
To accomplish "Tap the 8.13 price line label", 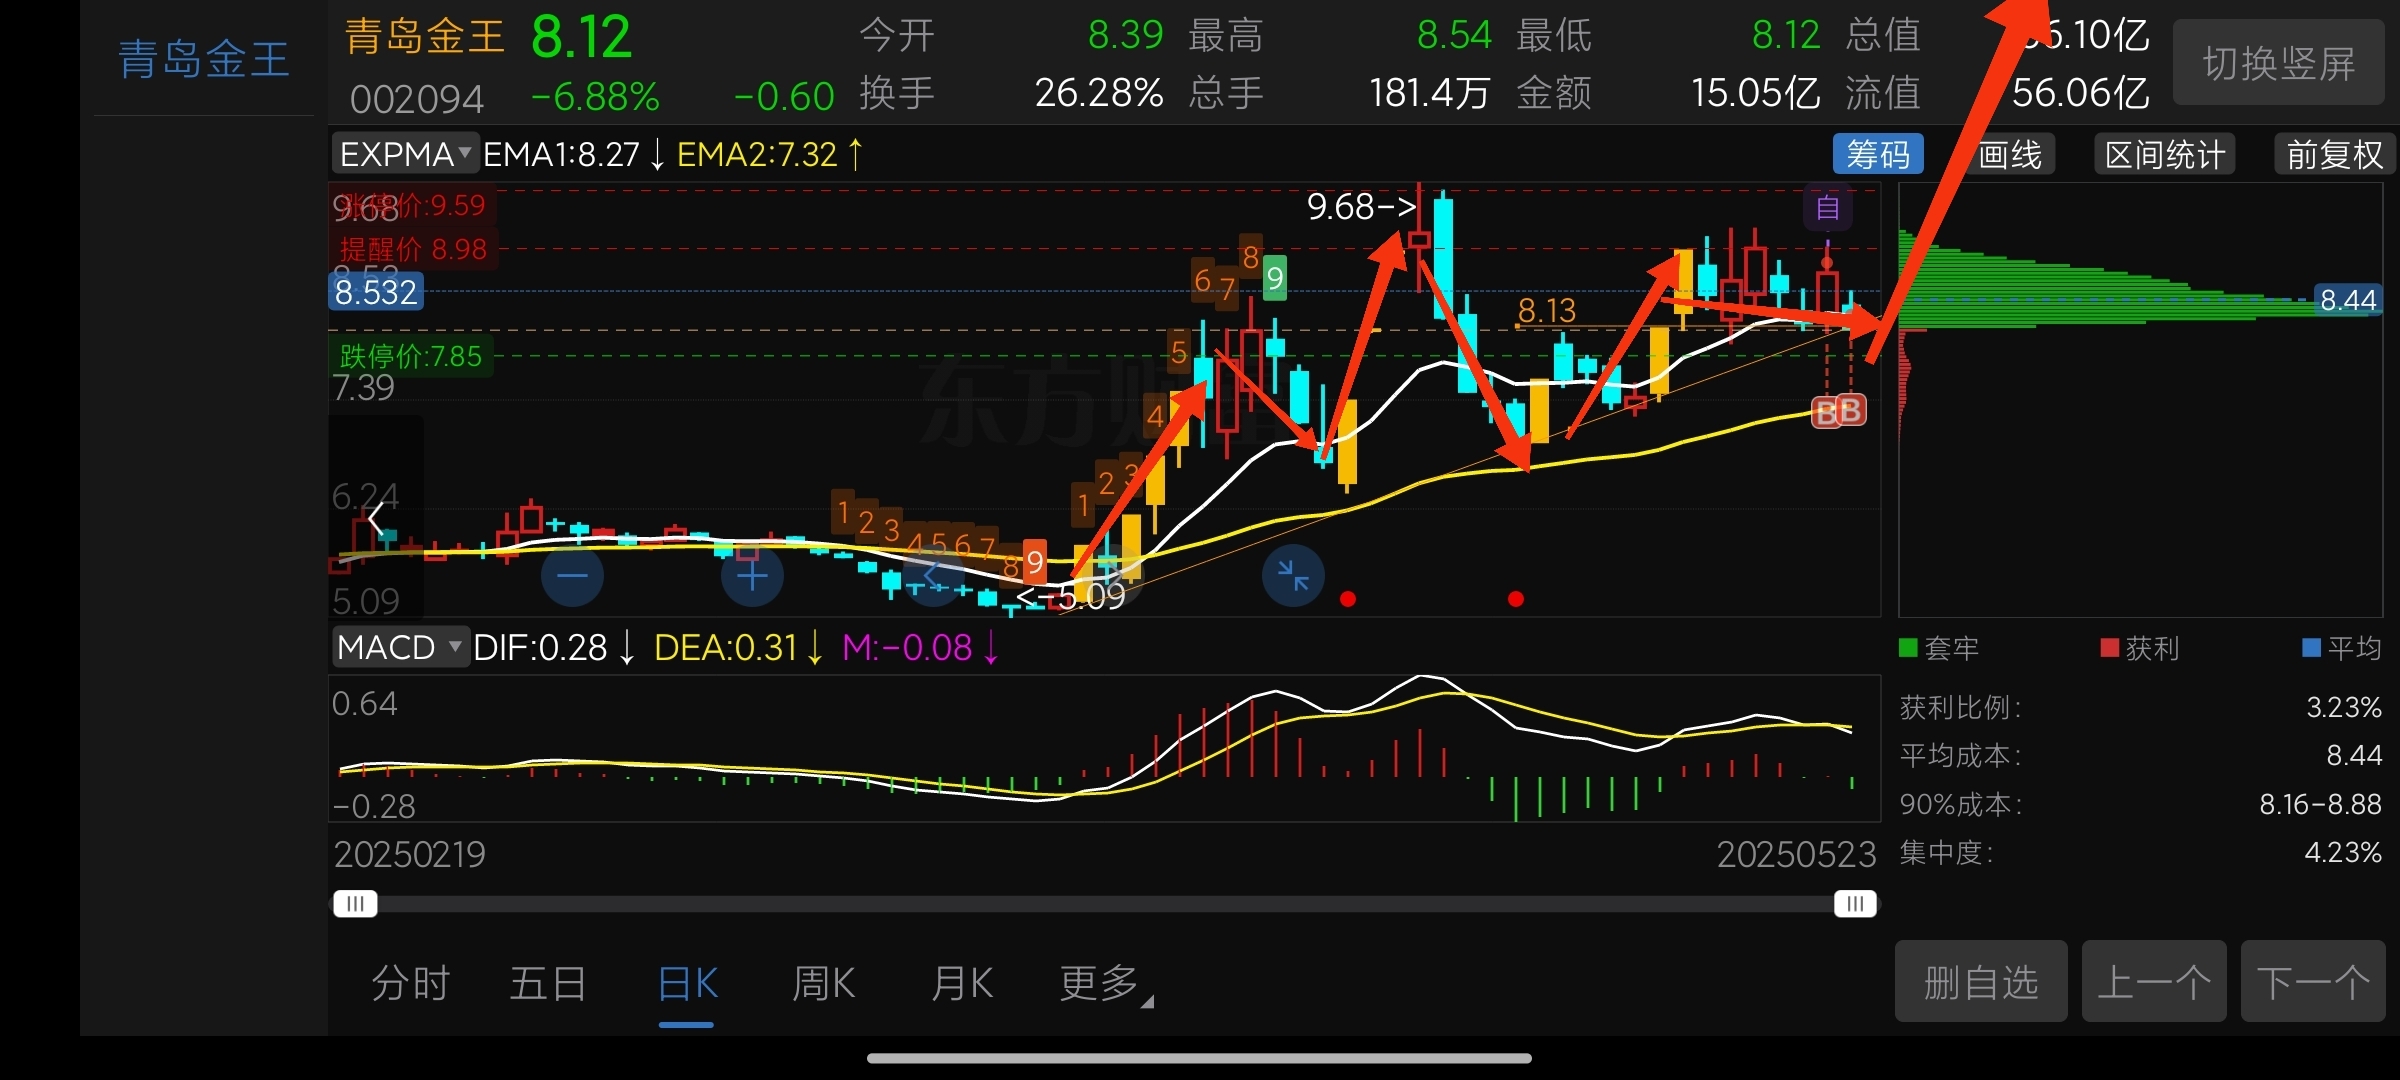I will pos(1547,310).
